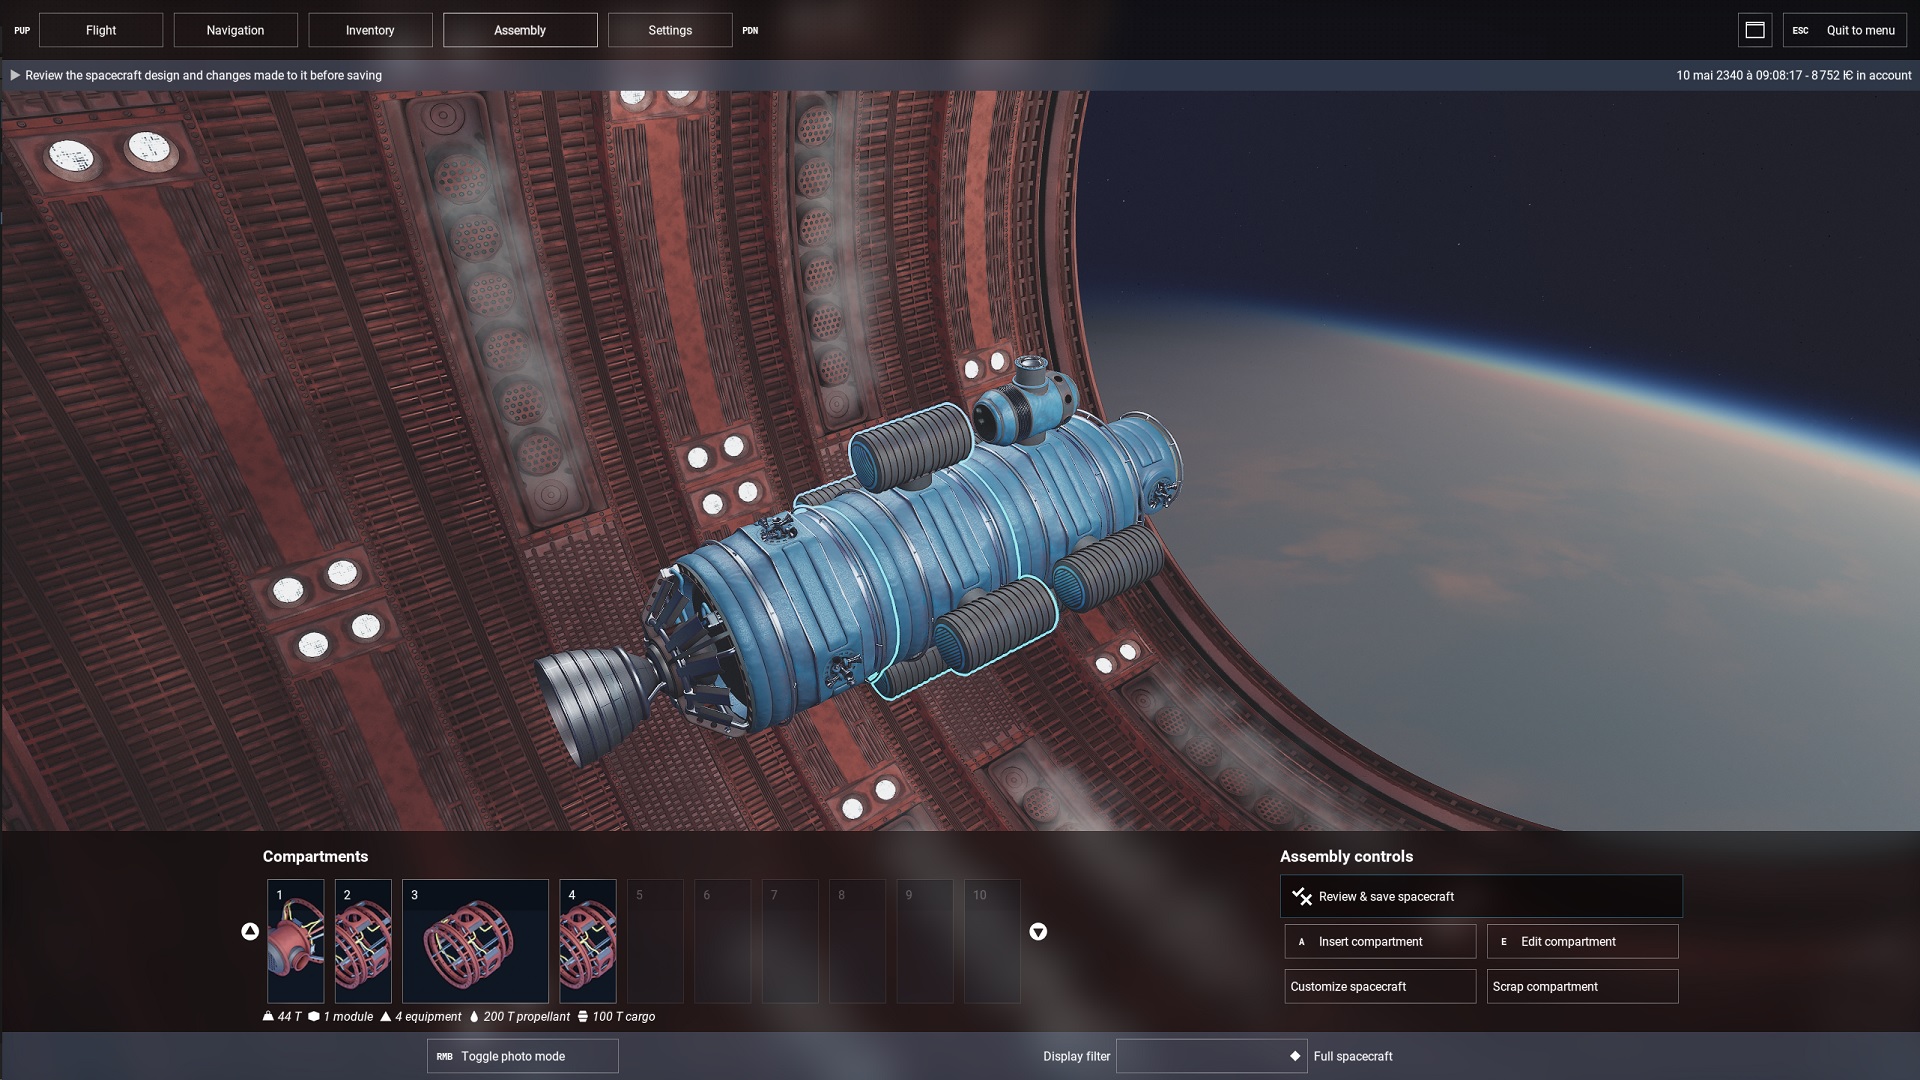
Task: Switch to the Navigation tab
Action: coord(236,30)
